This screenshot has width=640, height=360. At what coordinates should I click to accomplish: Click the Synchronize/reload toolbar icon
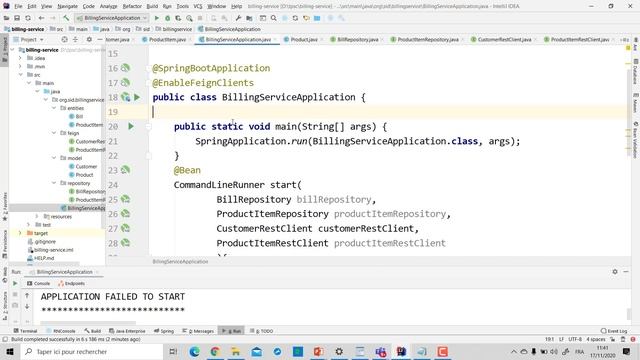point(28,18)
